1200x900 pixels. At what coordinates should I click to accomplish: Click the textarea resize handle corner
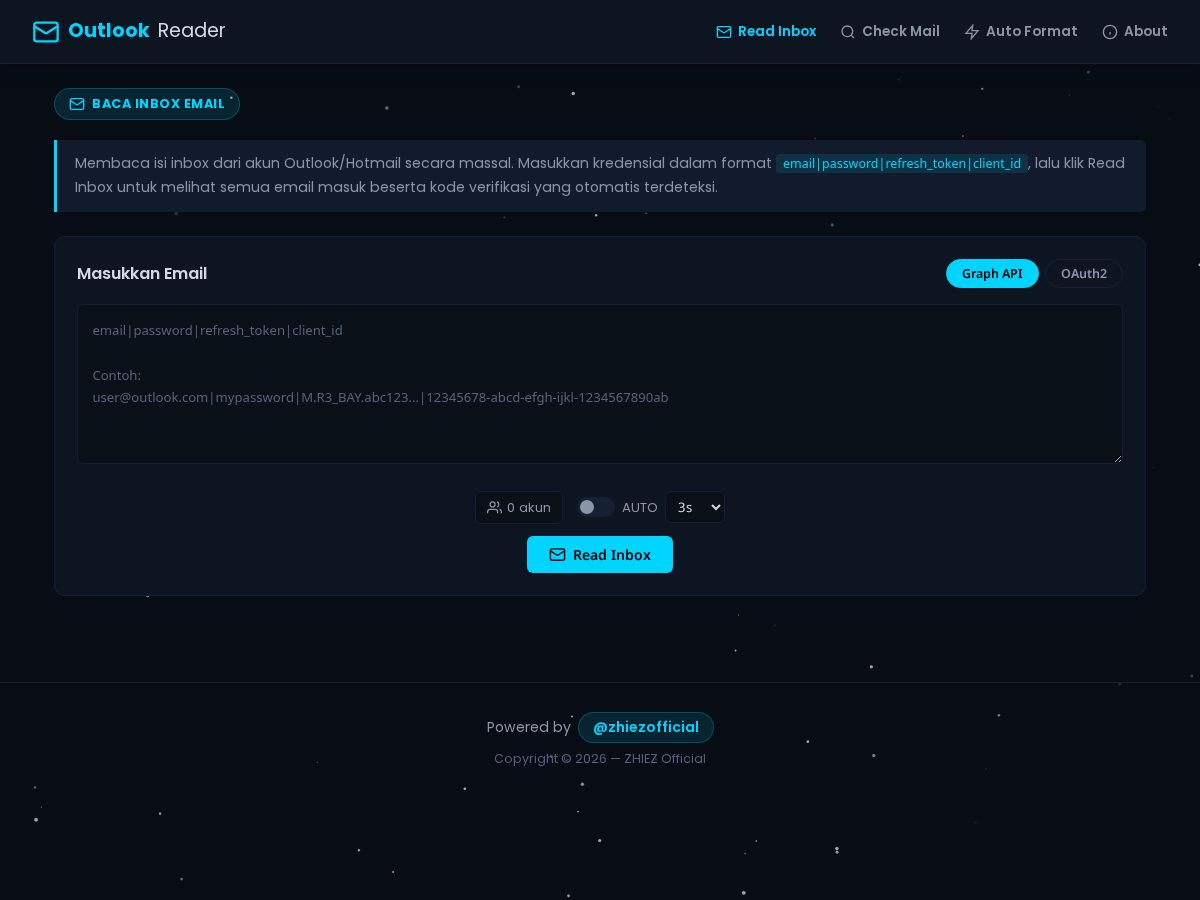click(x=1117, y=458)
